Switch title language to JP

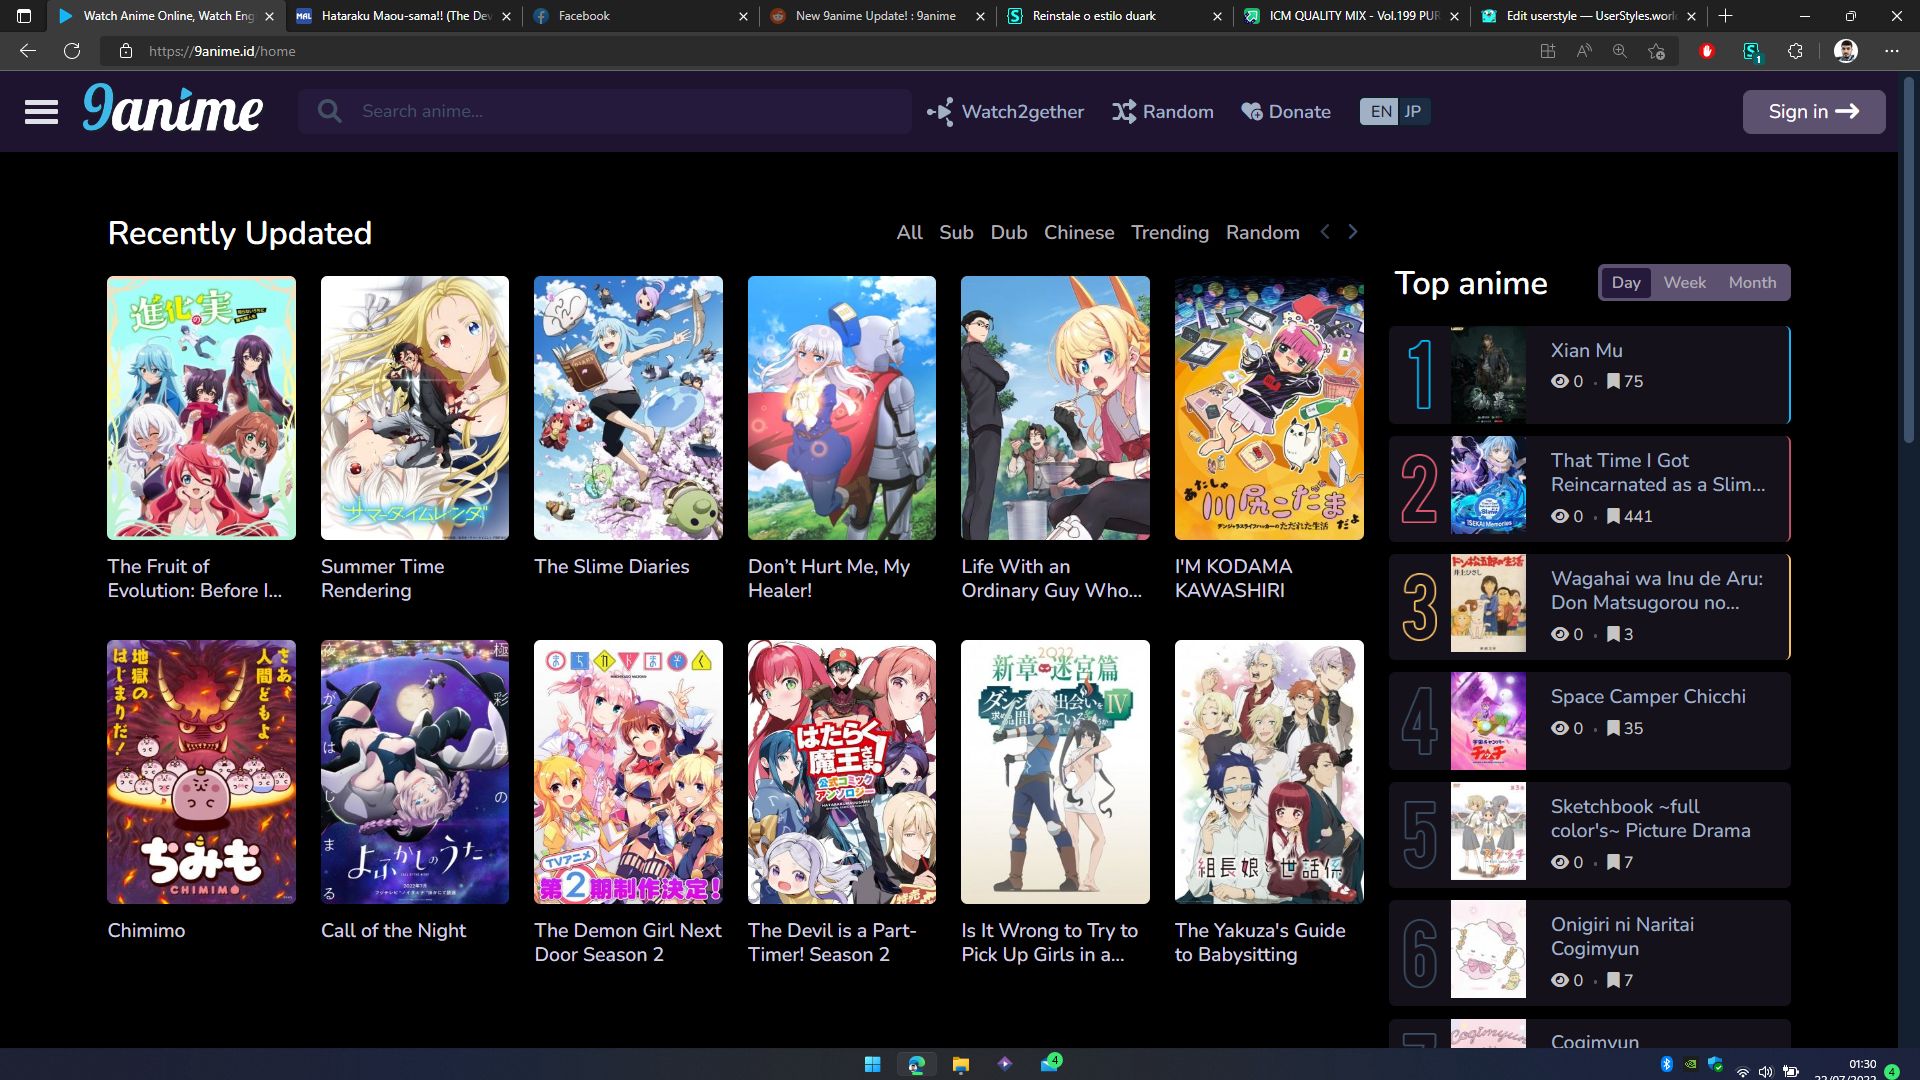point(1413,112)
